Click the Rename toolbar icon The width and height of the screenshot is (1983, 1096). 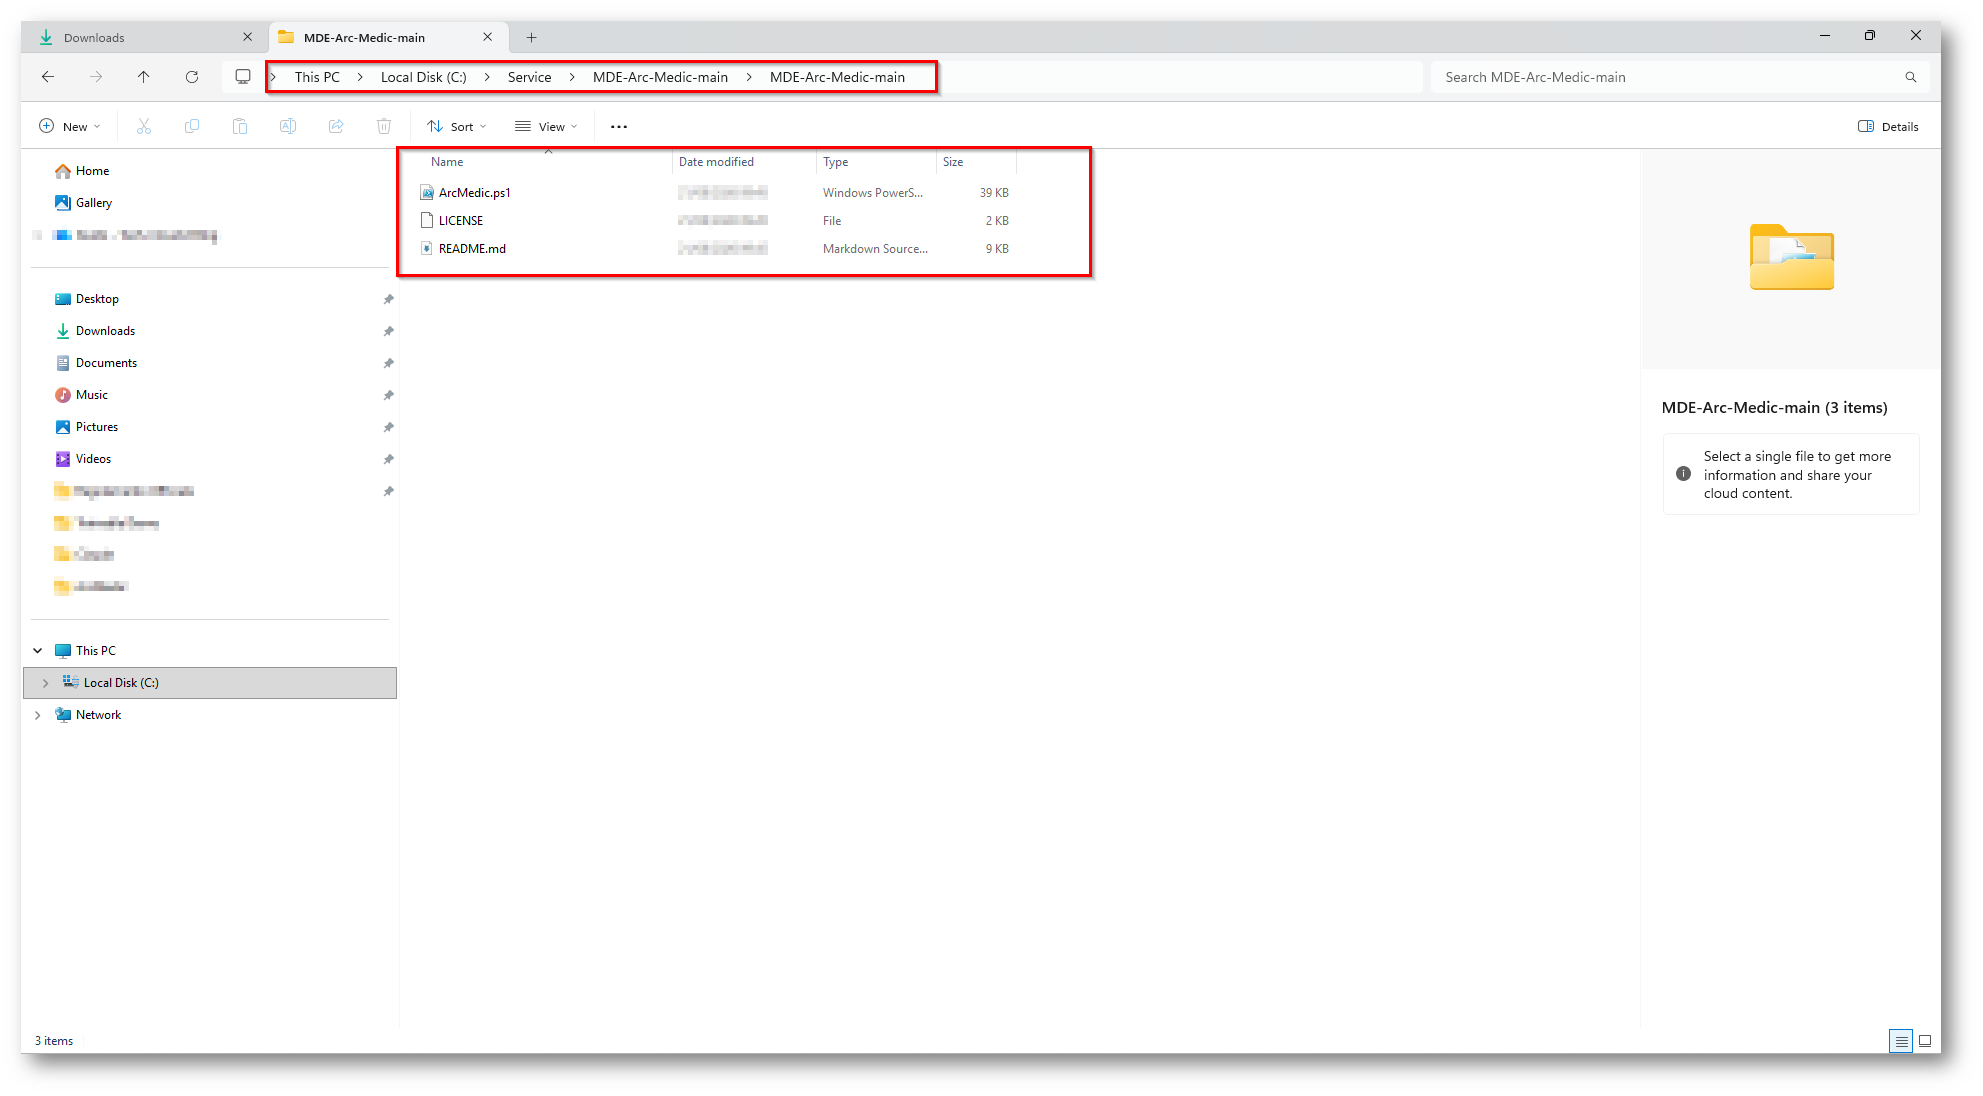288,126
